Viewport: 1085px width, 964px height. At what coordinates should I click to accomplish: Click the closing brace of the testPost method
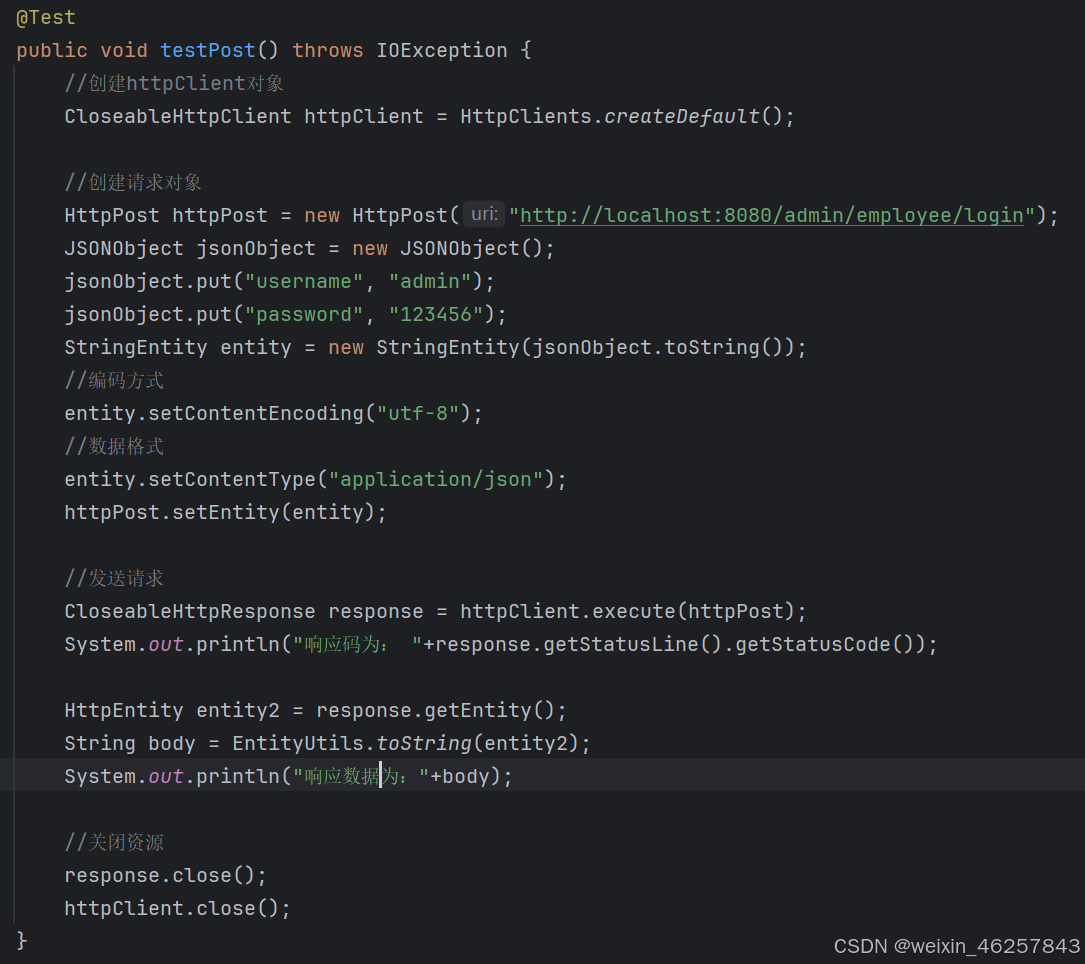(20, 940)
